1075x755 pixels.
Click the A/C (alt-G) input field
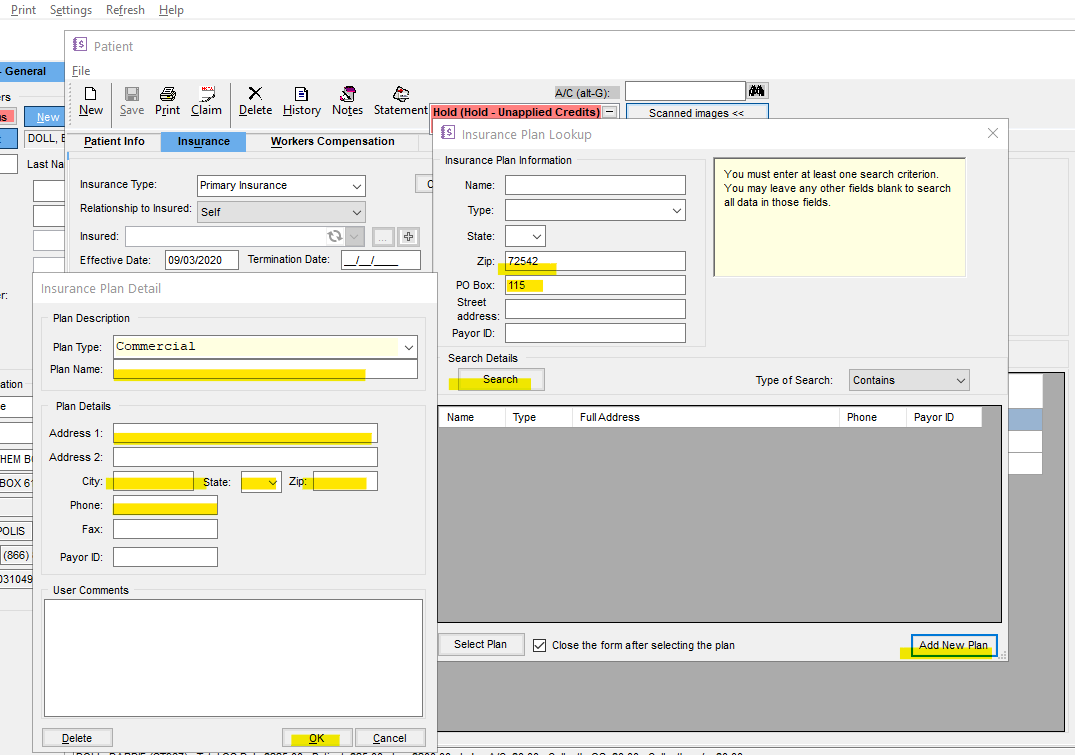tap(685, 91)
